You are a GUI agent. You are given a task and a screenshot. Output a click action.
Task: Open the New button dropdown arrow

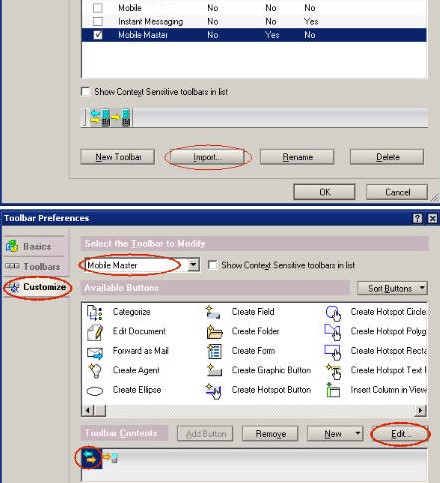tap(358, 433)
